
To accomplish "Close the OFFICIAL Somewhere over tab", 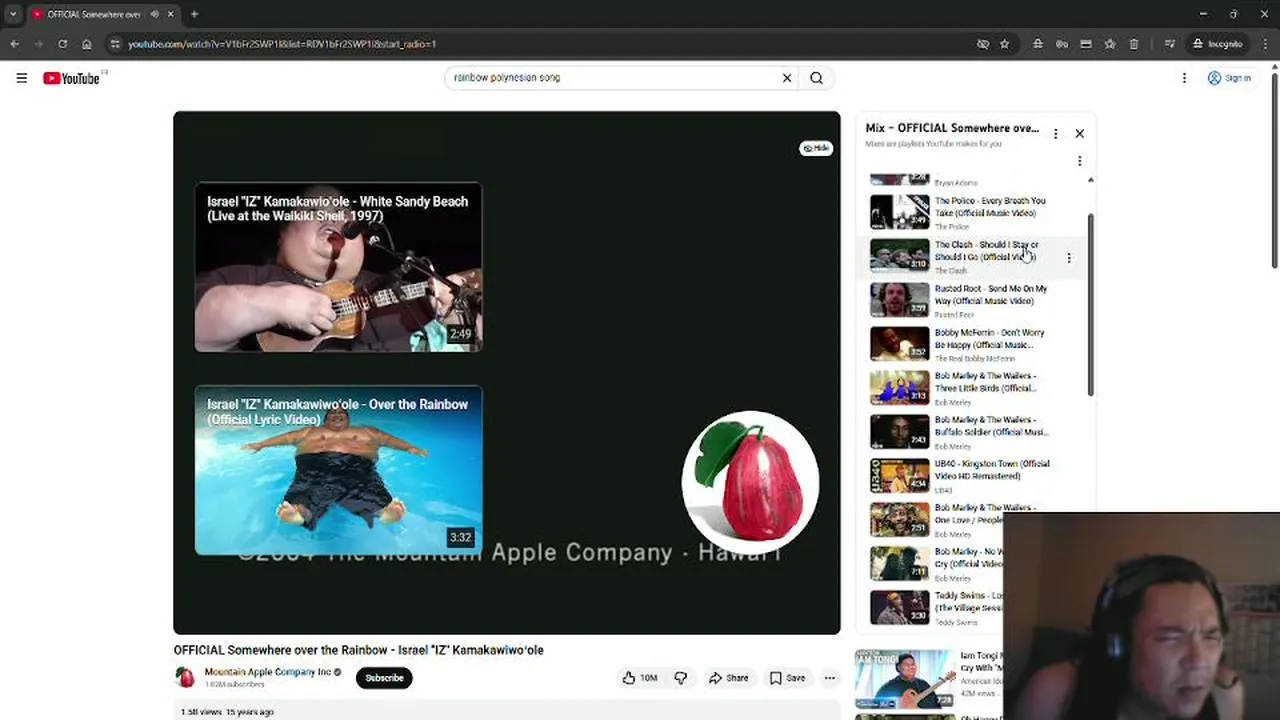I will coord(170,14).
